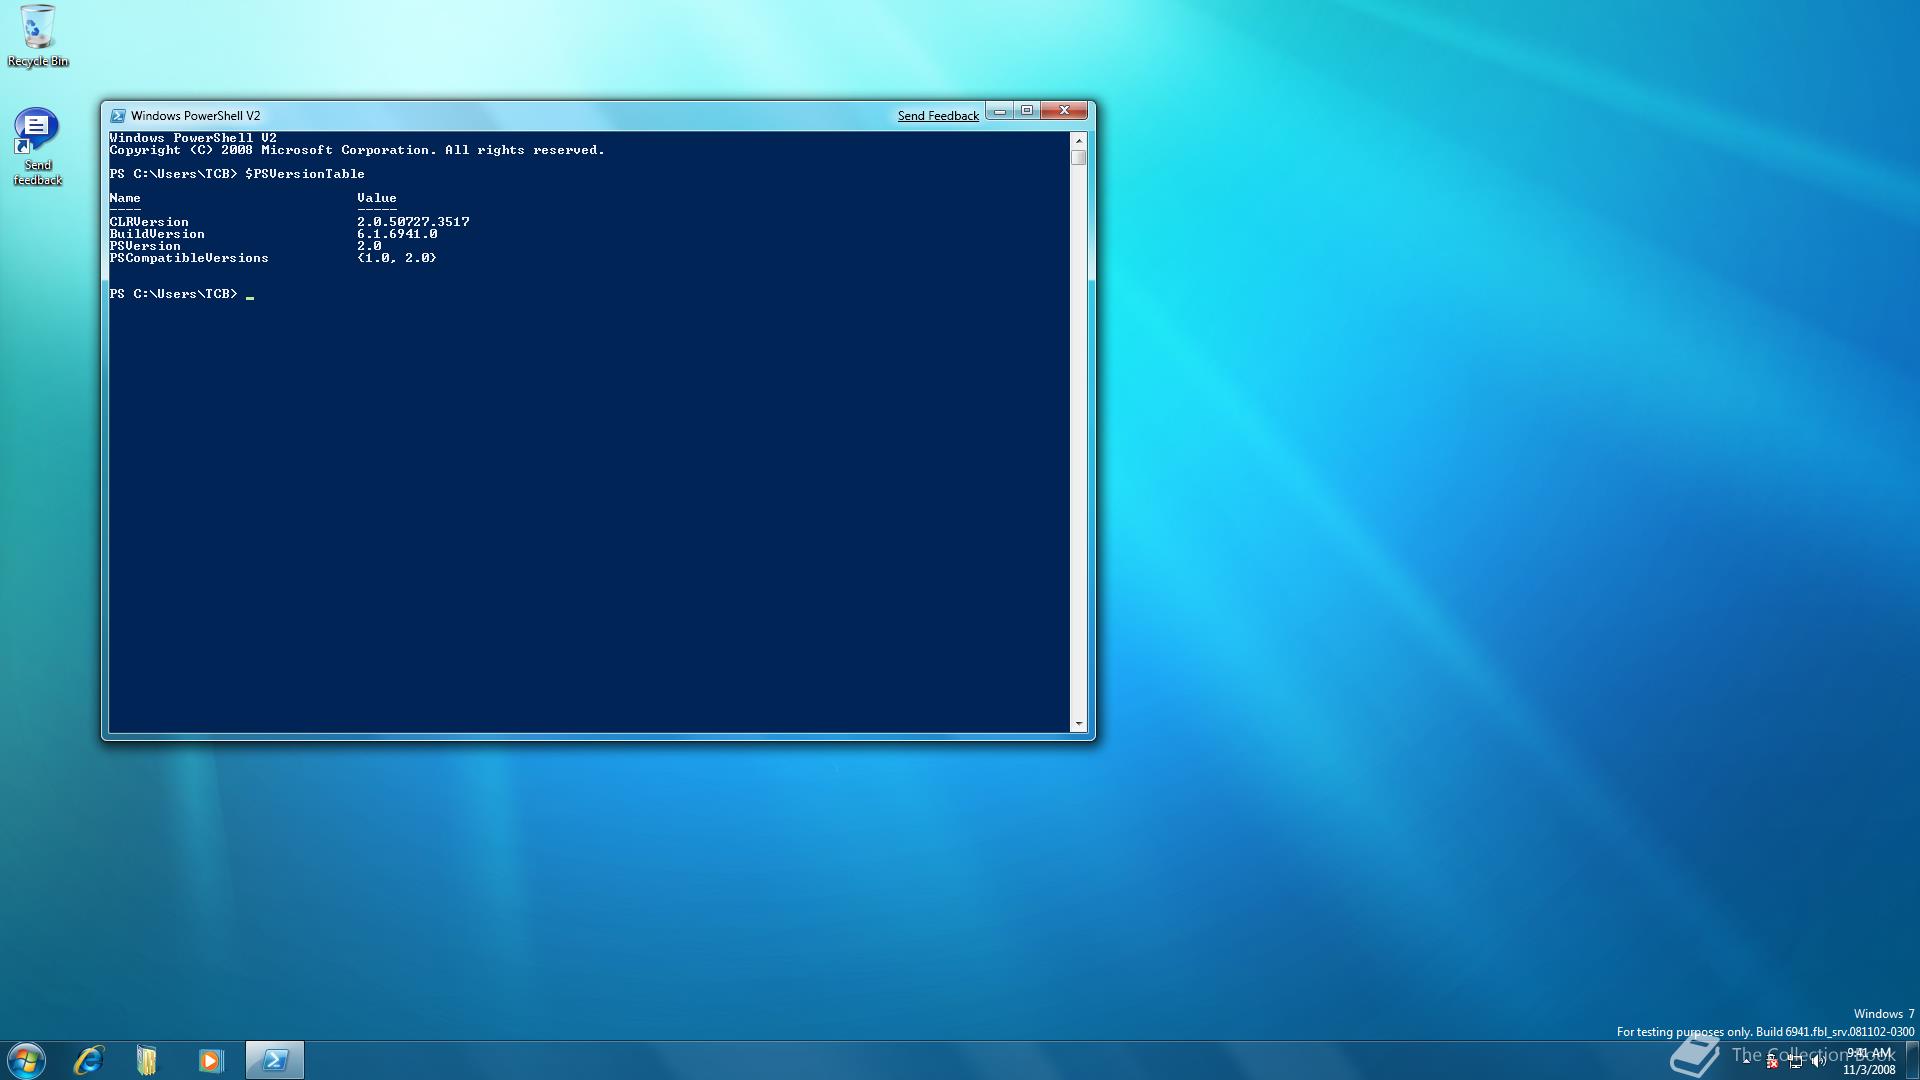Show hidden tray icons arrow
The height and width of the screenshot is (1080, 1920).
click(1747, 1061)
